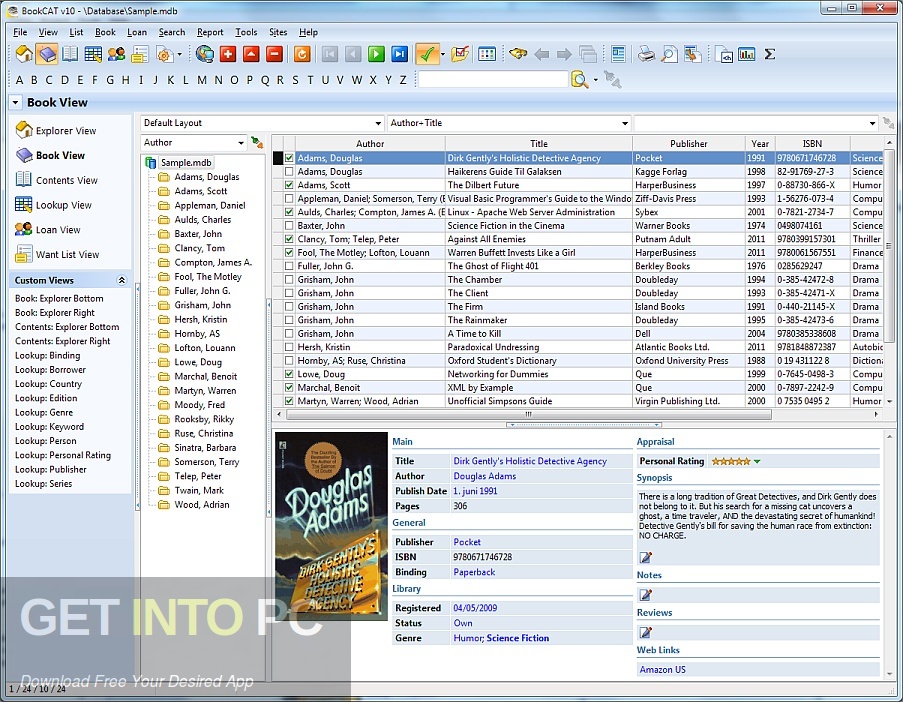This screenshot has height=702, width=903.
Task: Click the red plus Add book icon
Action: tap(228, 54)
